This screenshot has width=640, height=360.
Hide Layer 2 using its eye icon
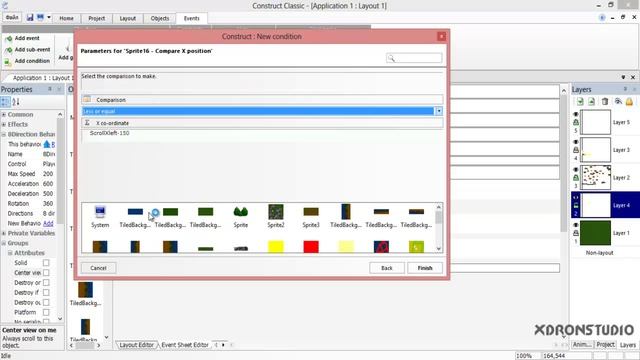(x=576, y=170)
